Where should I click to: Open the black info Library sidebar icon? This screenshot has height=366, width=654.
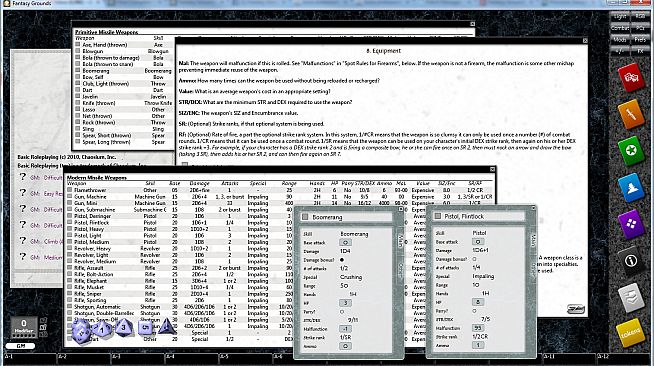click(631, 261)
